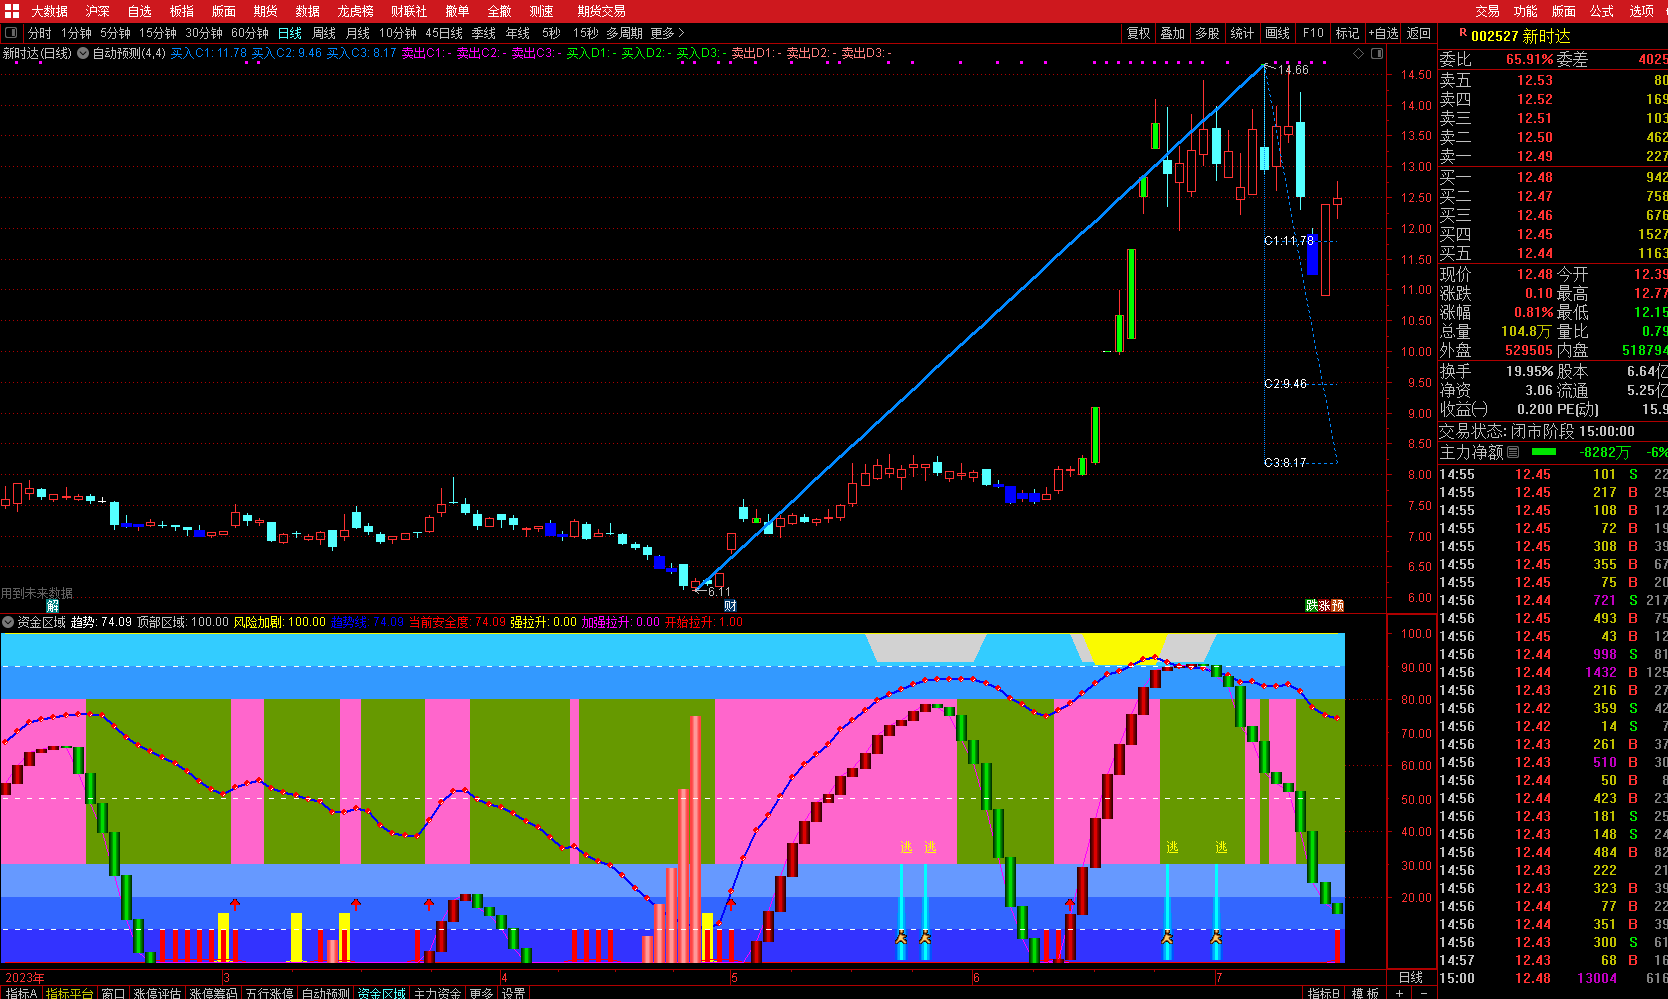This screenshot has height=999, width=1668.
Task: Click the diamond icon above the chart
Action: click(x=1358, y=53)
